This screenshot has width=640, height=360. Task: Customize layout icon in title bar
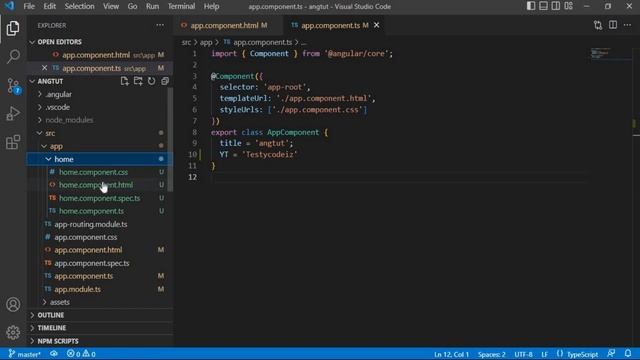(569, 6)
